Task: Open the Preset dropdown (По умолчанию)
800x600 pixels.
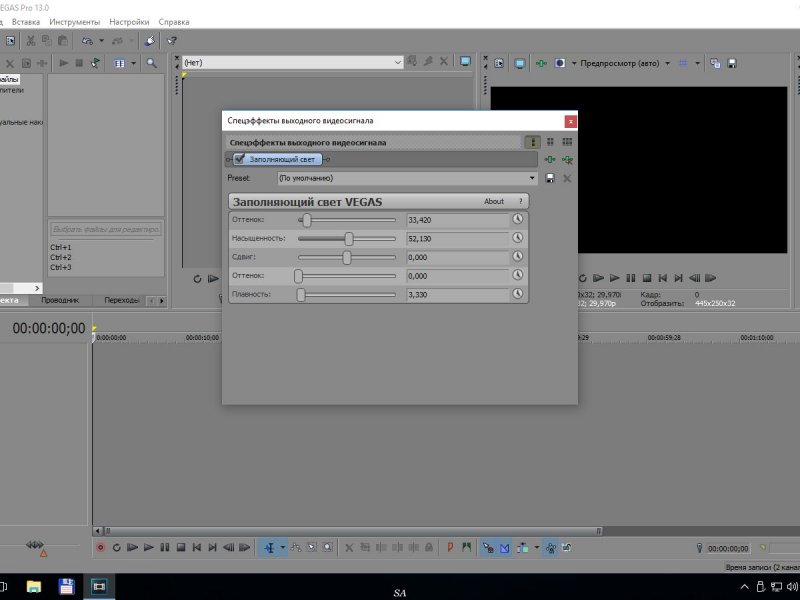Action: tap(407, 178)
